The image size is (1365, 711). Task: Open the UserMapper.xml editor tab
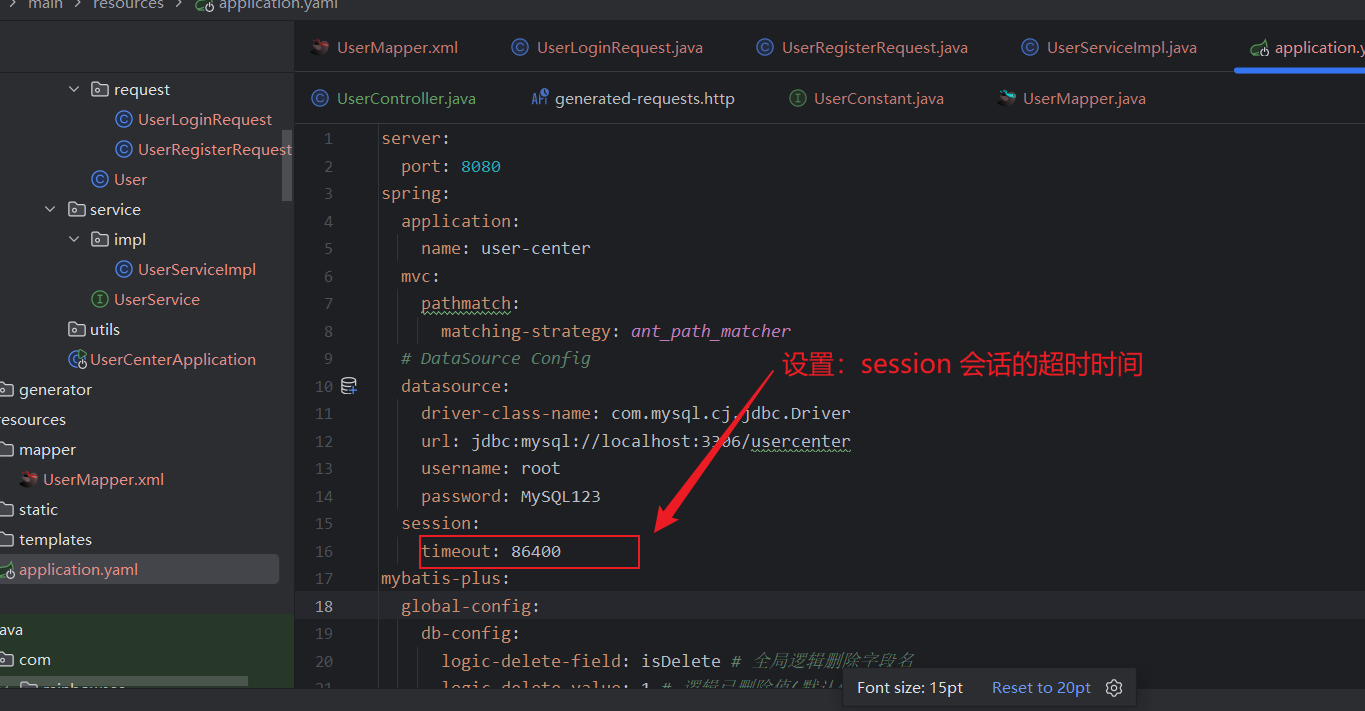(x=384, y=47)
